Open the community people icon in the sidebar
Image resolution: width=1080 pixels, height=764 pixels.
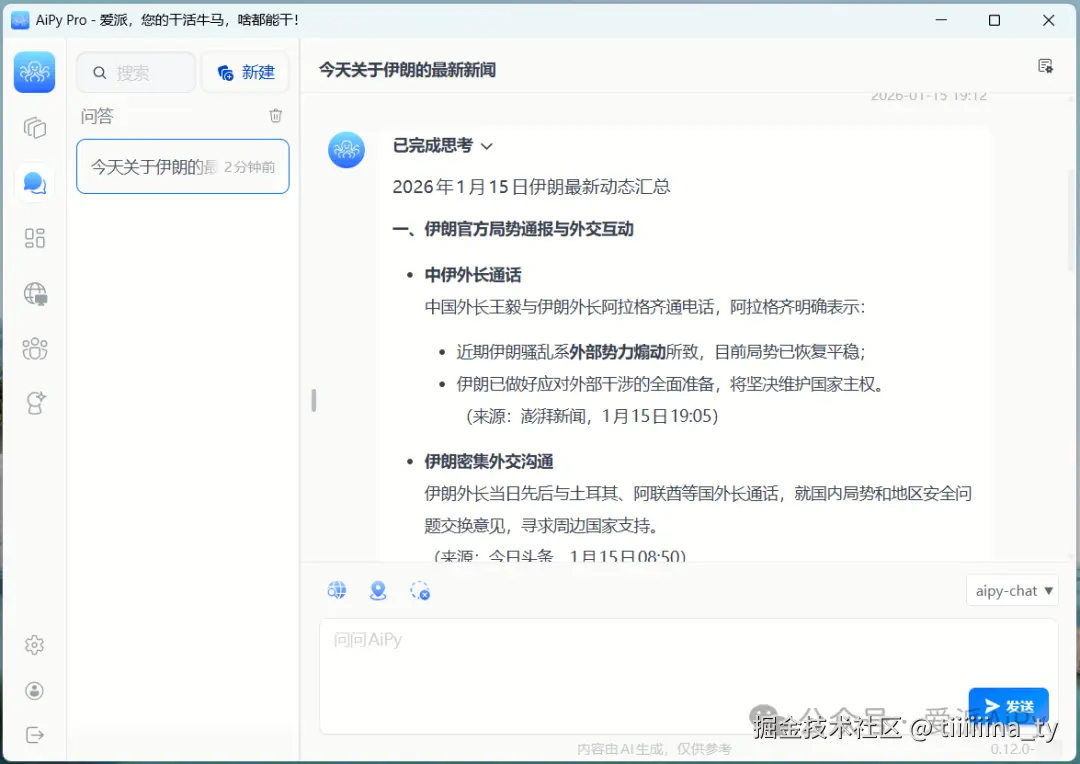tap(34, 348)
